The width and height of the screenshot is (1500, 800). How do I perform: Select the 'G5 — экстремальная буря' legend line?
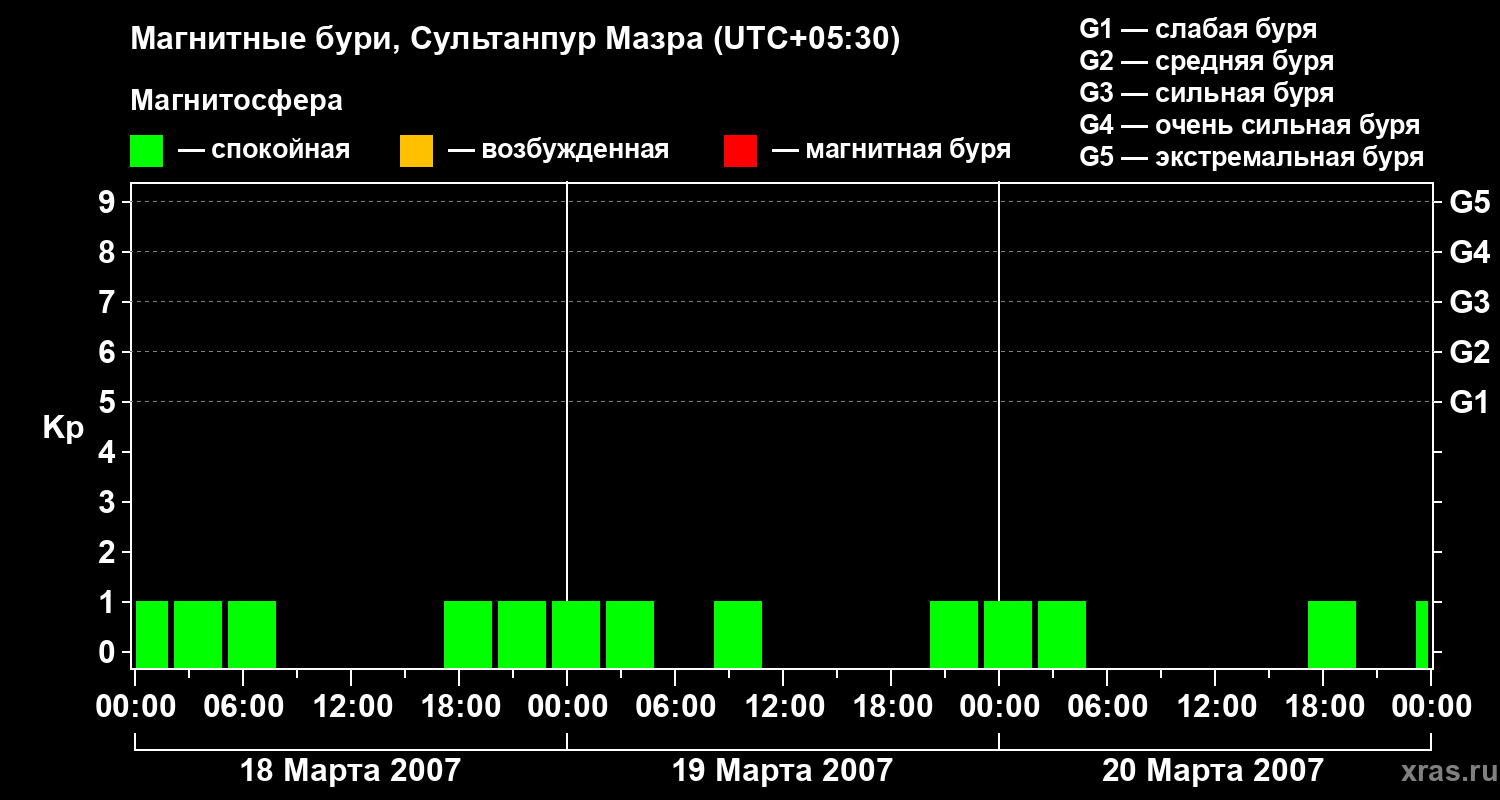(x=1252, y=157)
